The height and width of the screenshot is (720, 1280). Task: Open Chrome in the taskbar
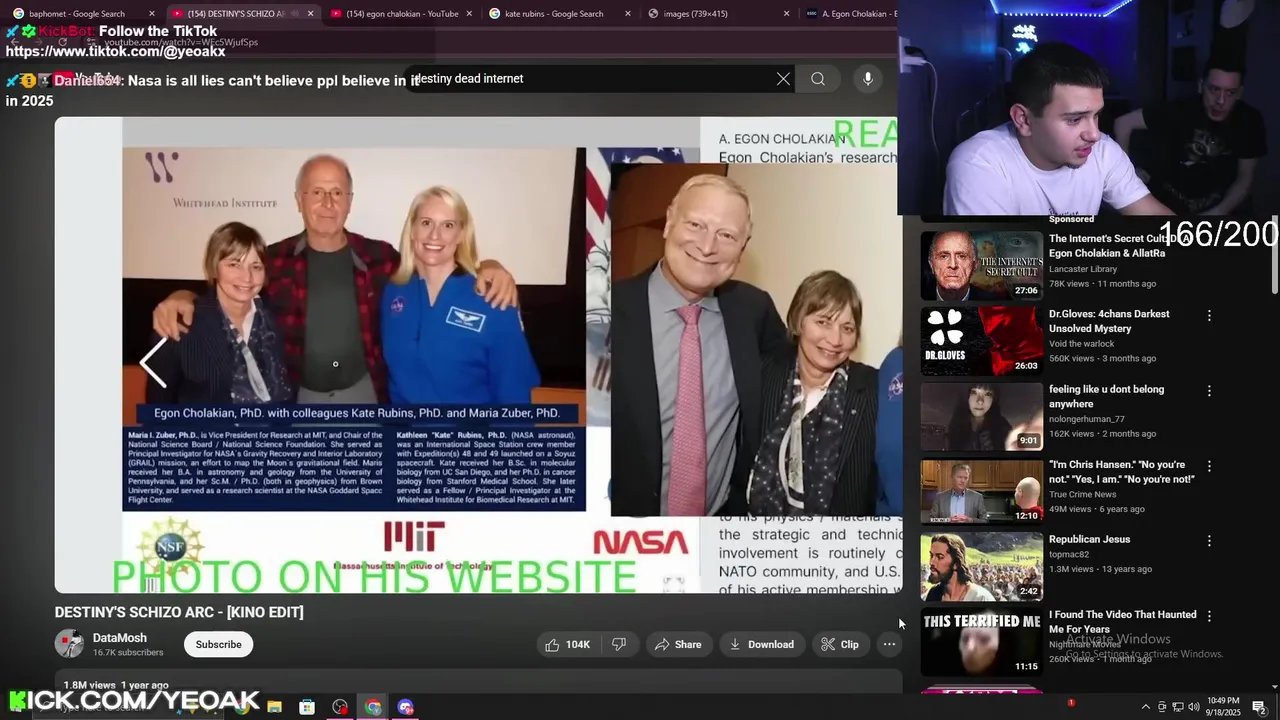[x=373, y=707]
